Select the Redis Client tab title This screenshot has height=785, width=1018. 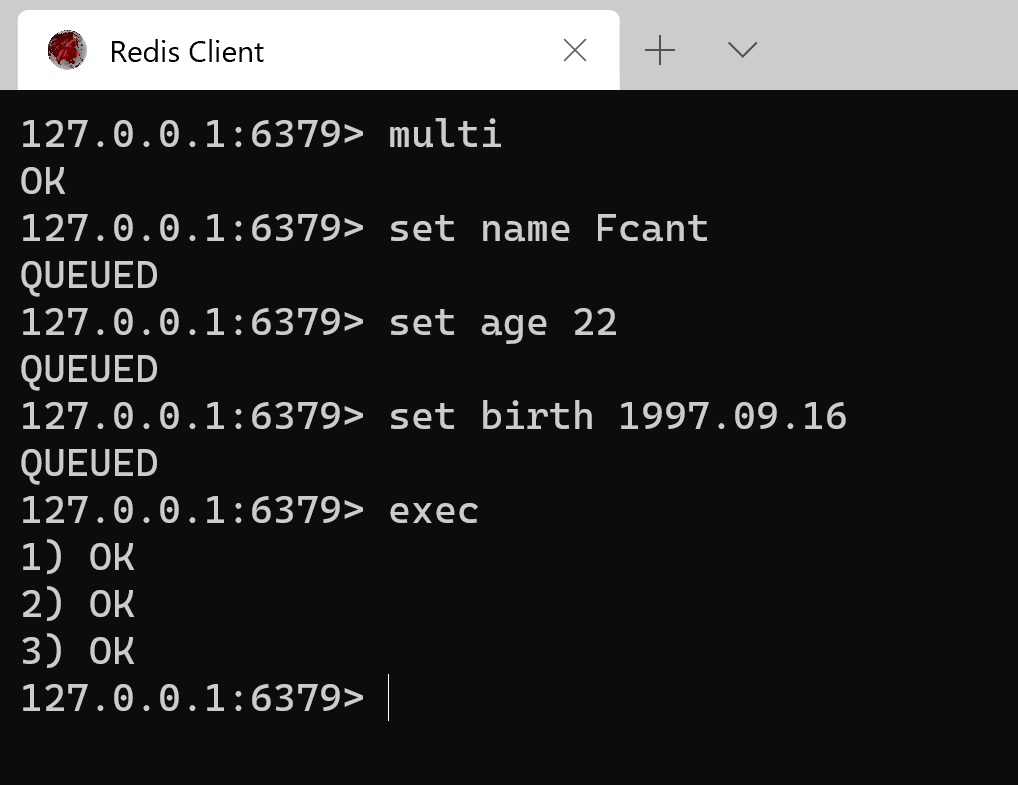click(x=186, y=51)
